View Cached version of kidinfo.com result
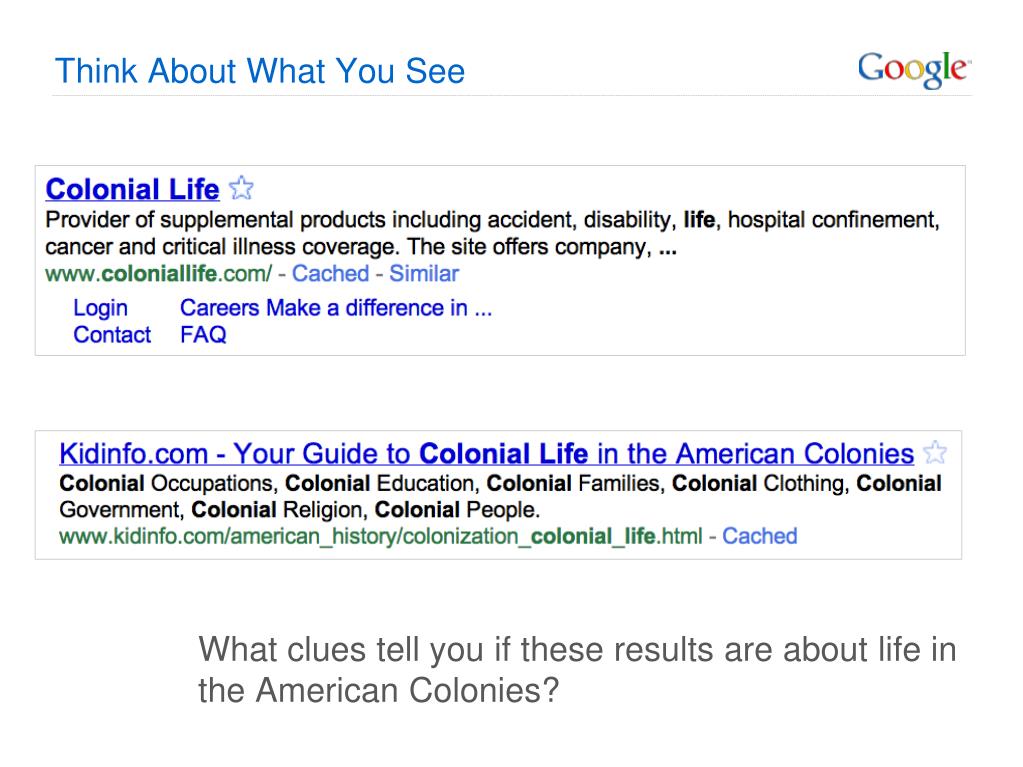1023x767 pixels. [x=759, y=536]
